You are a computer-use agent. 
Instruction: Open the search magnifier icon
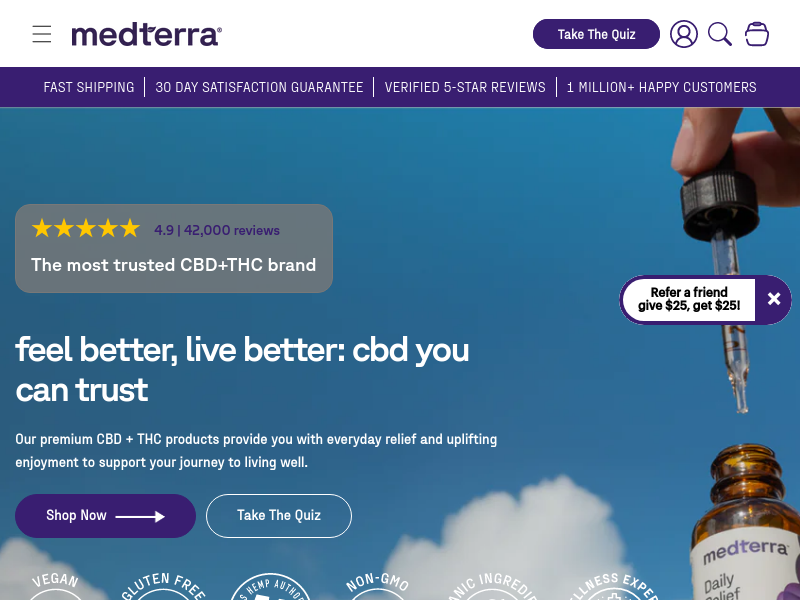(720, 34)
